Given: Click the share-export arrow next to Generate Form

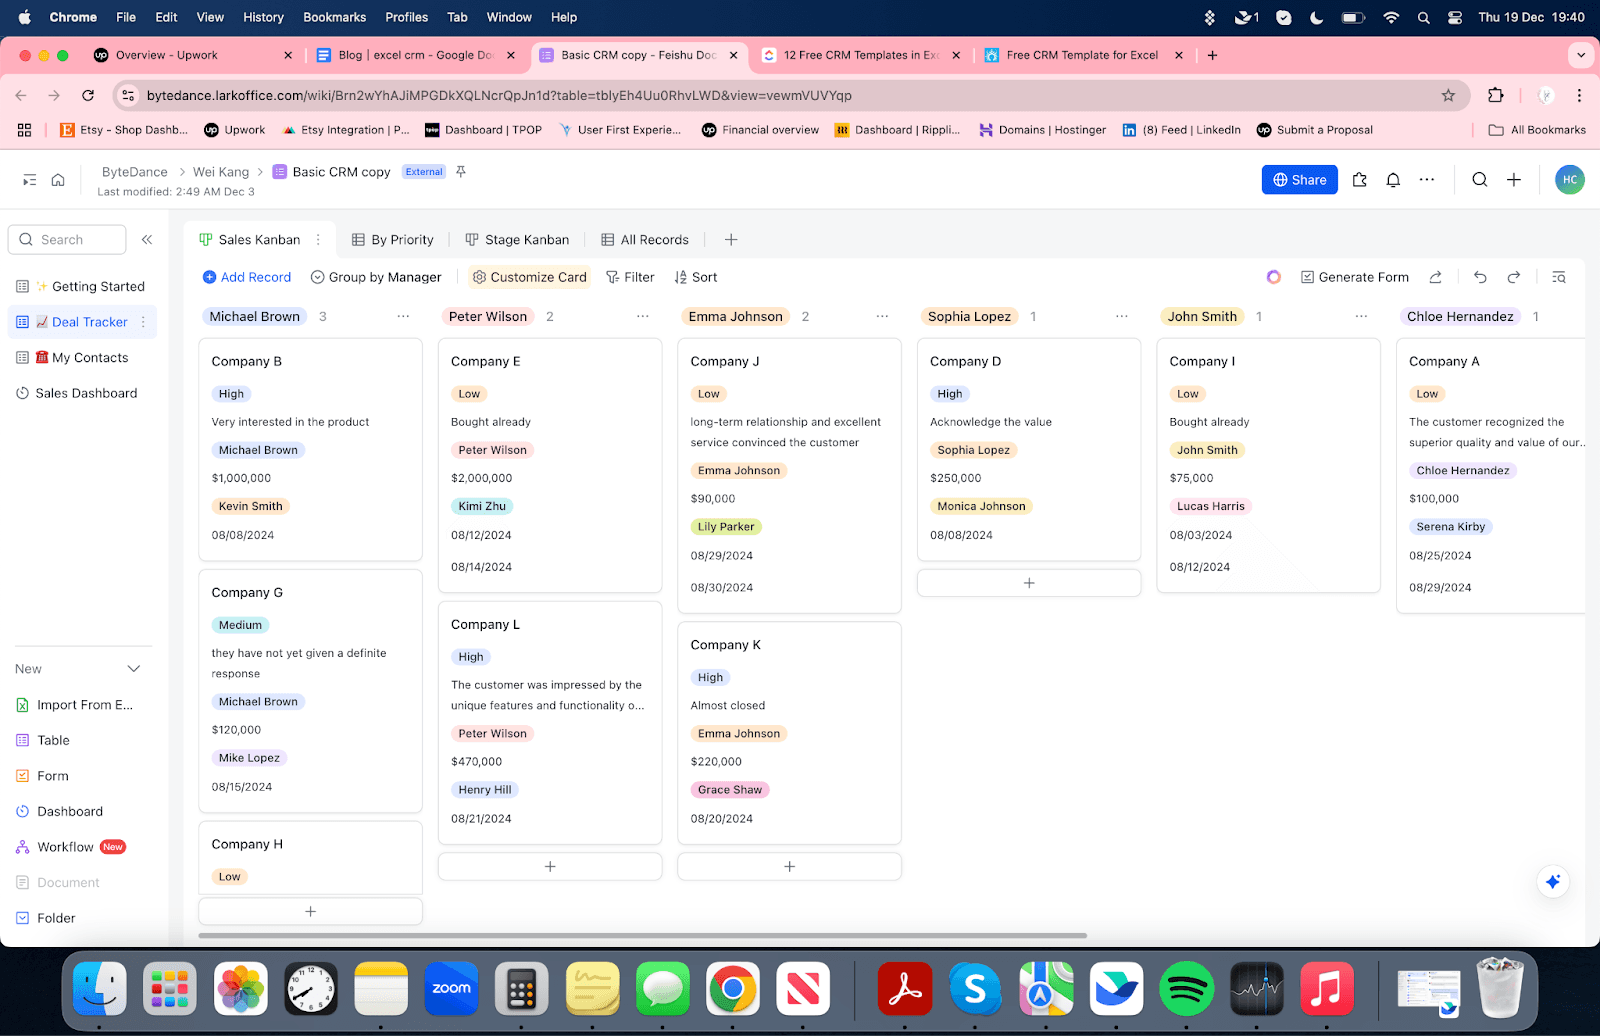Looking at the screenshot, I should click(x=1436, y=277).
